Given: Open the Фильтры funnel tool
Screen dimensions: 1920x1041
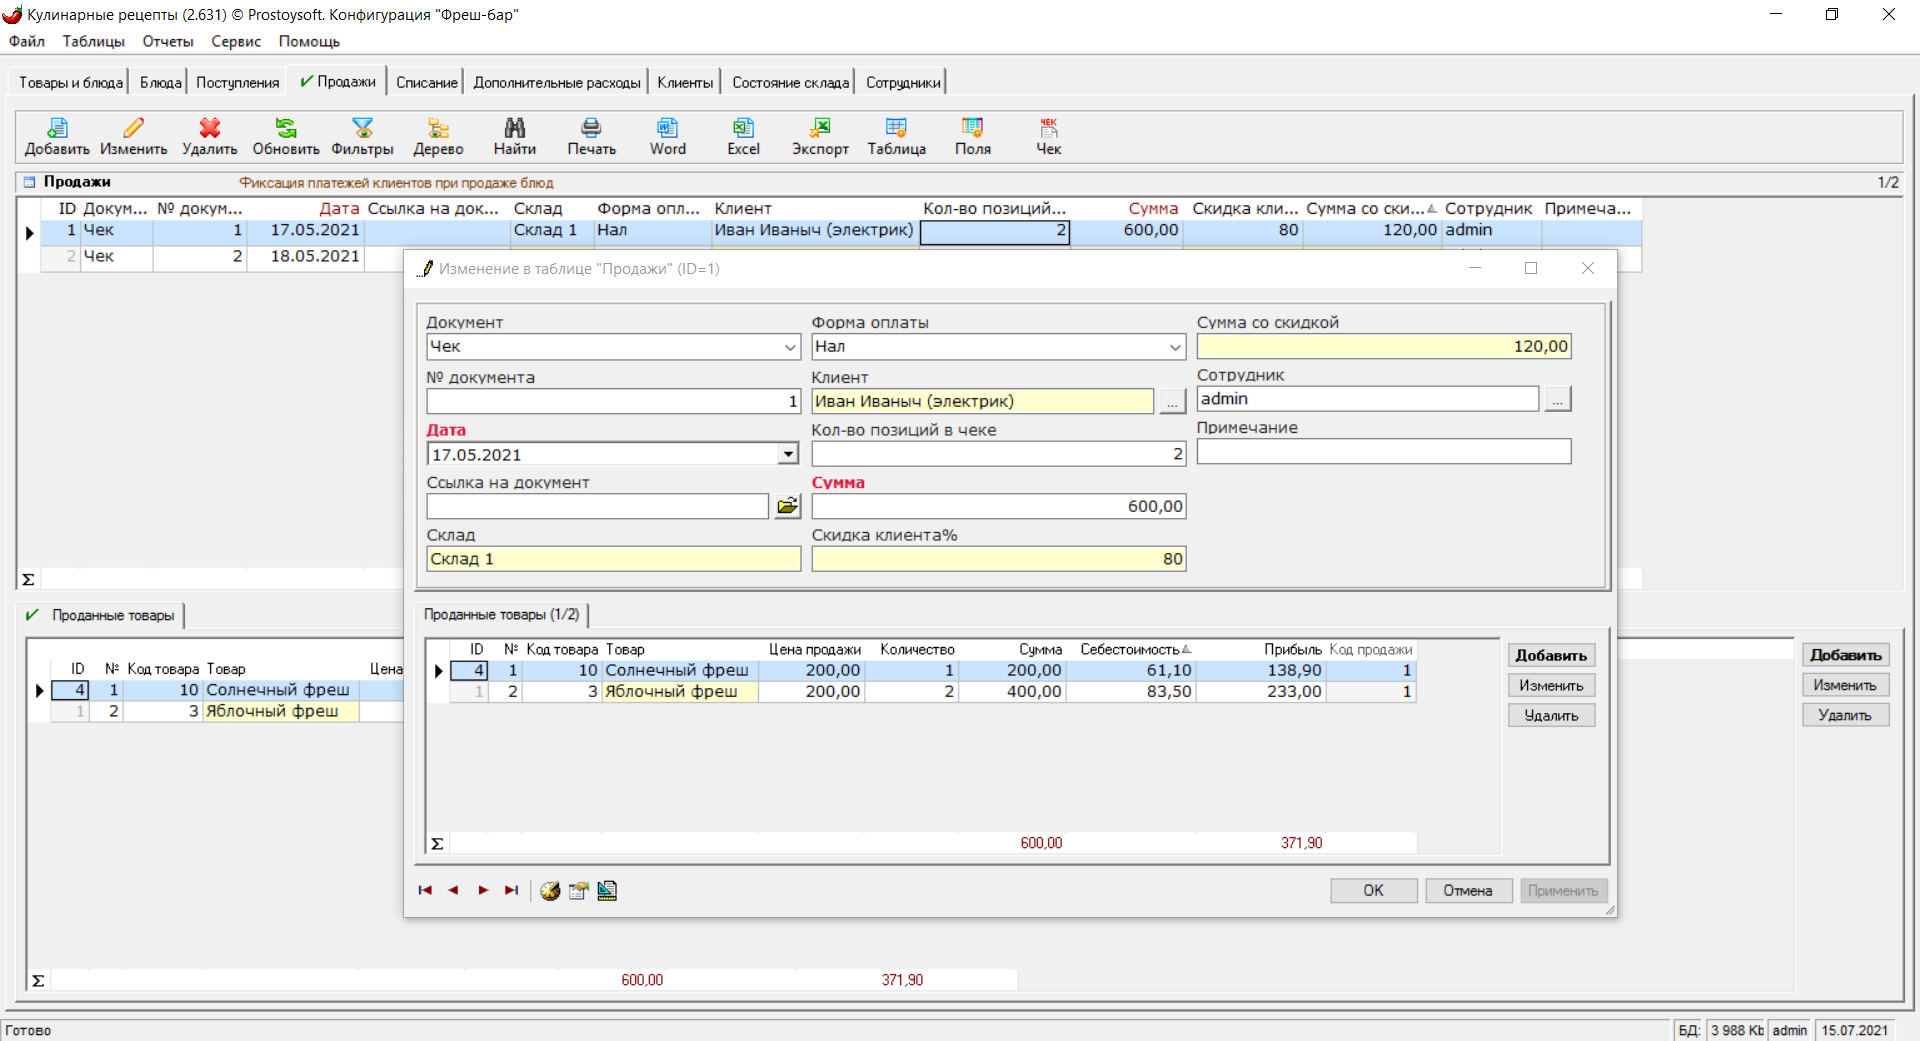Looking at the screenshot, I should pyautogui.click(x=362, y=136).
